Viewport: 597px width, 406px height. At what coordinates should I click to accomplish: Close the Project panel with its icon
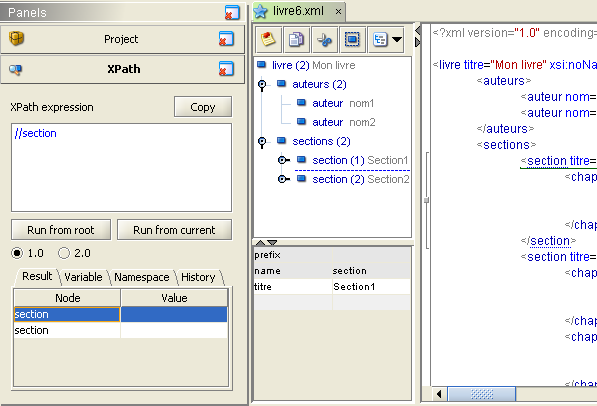226,39
